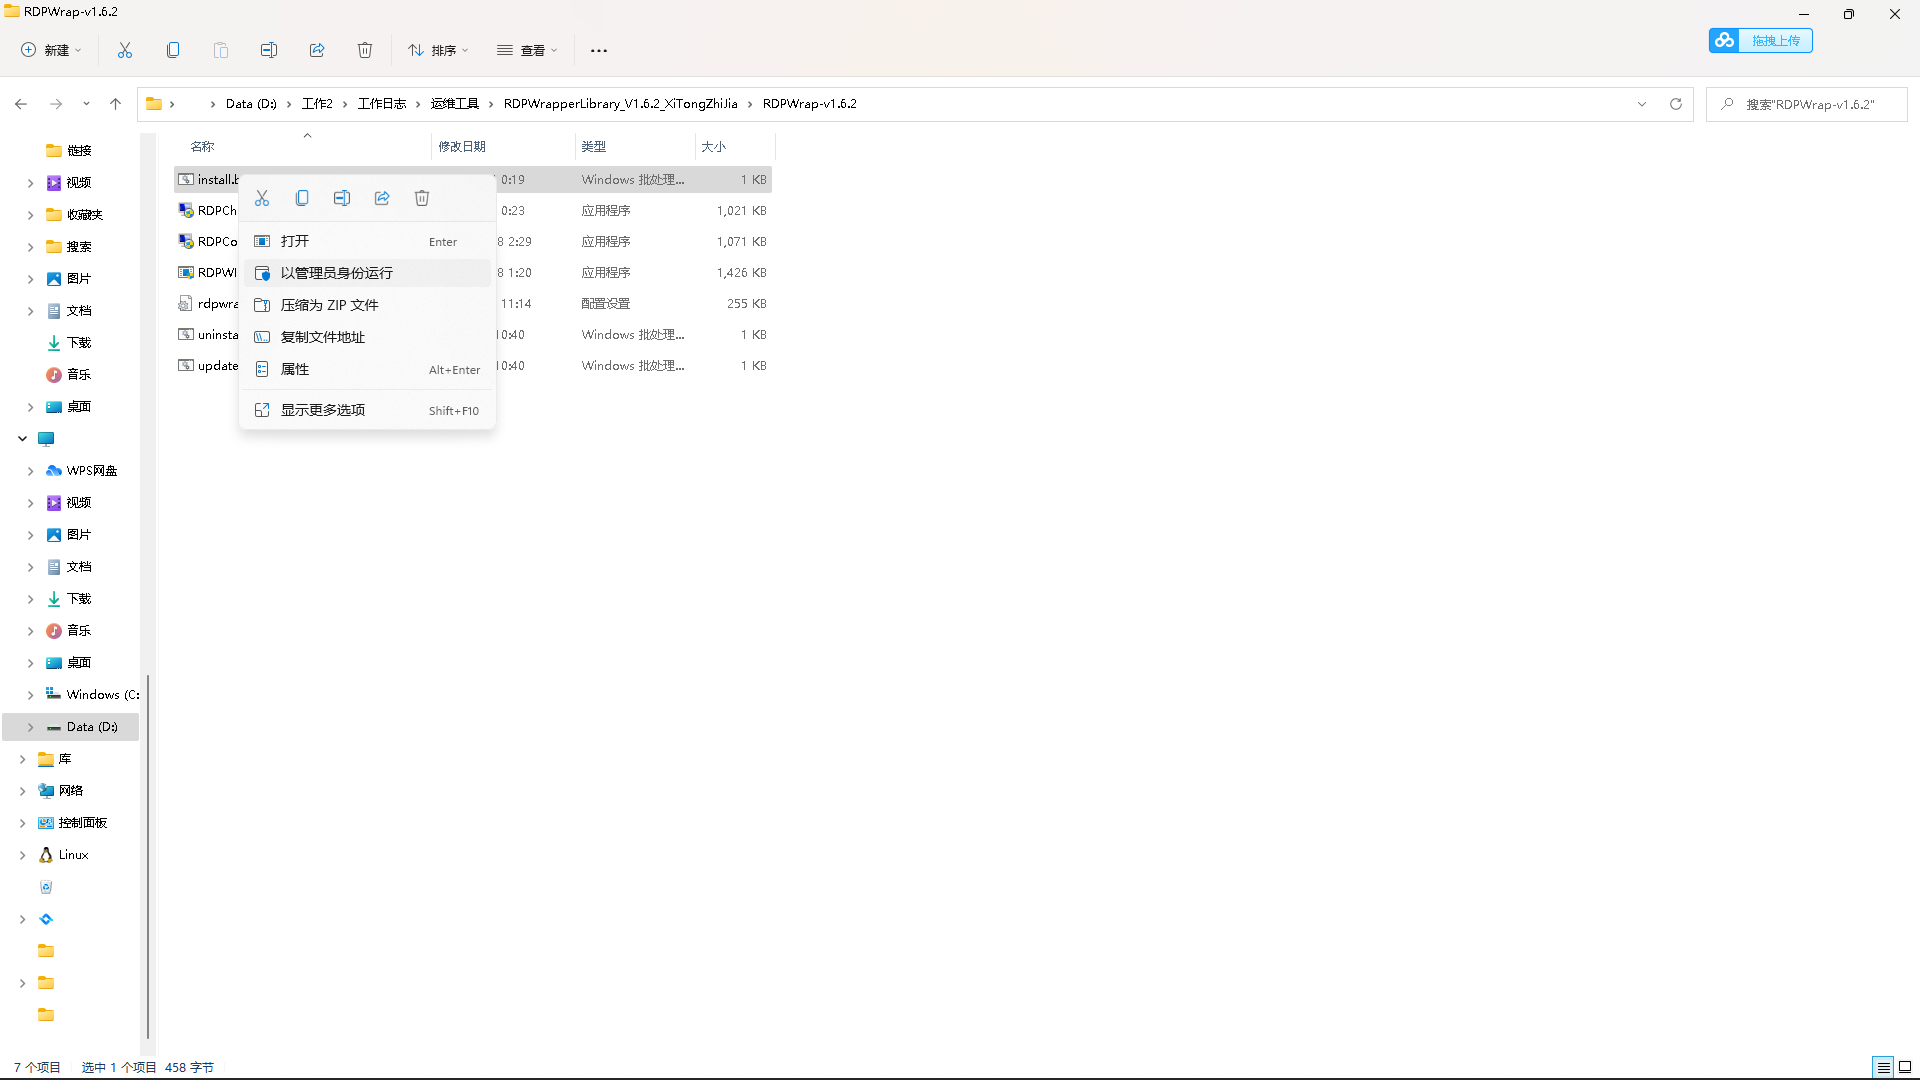Sort by the 大小 (Size) column header

coord(734,147)
